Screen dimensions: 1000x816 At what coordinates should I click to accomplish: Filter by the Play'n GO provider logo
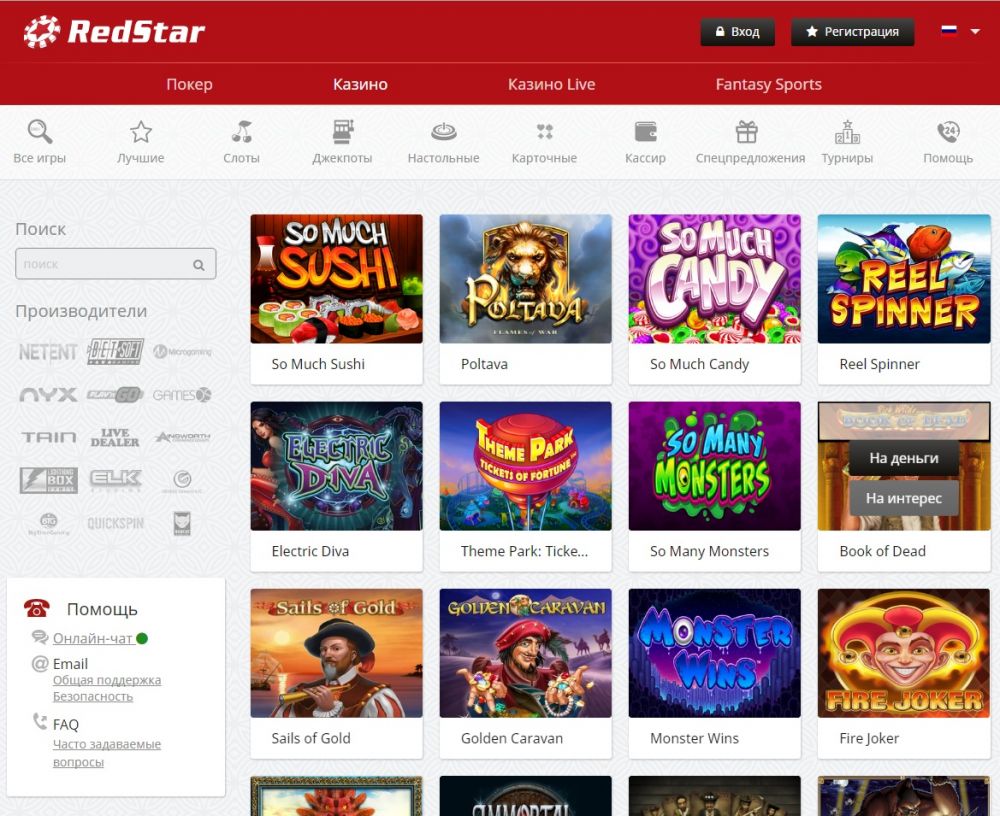[115, 395]
